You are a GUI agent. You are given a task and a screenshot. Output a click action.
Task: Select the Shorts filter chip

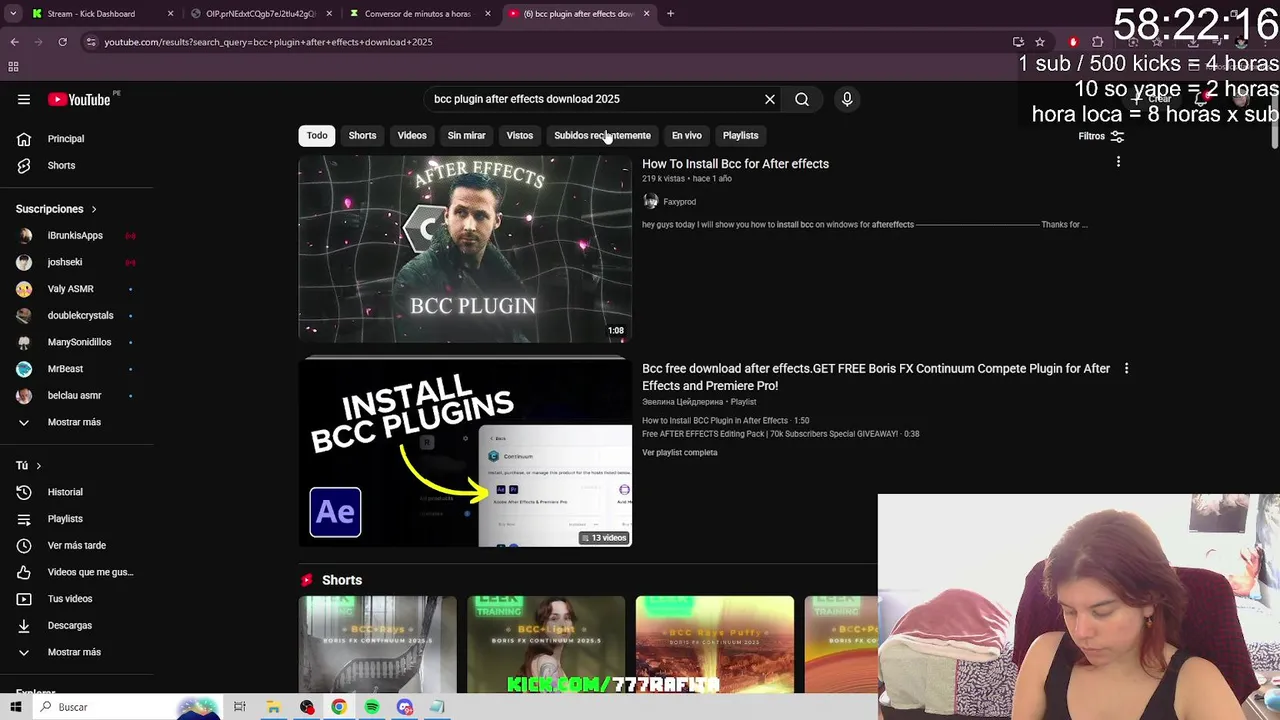(362, 135)
